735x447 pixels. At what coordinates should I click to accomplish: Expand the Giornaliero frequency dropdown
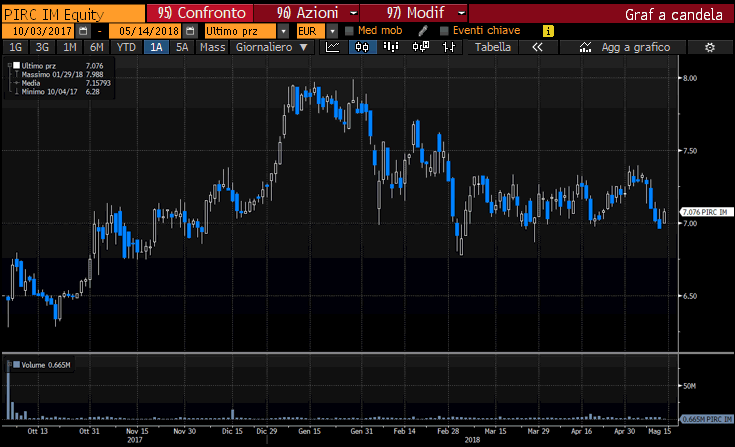pyautogui.click(x=270, y=47)
